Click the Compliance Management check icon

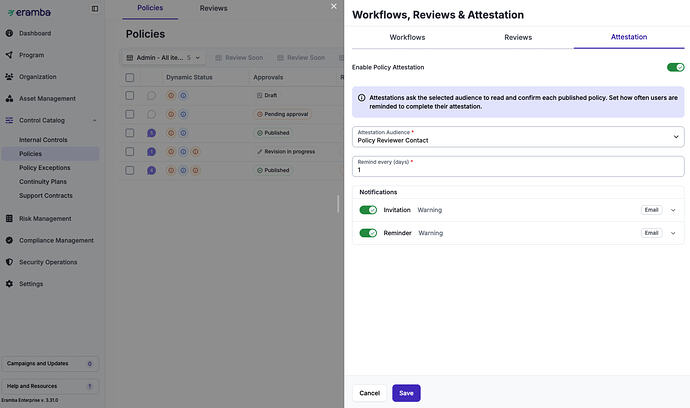pyautogui.click(x=9, y=240)
